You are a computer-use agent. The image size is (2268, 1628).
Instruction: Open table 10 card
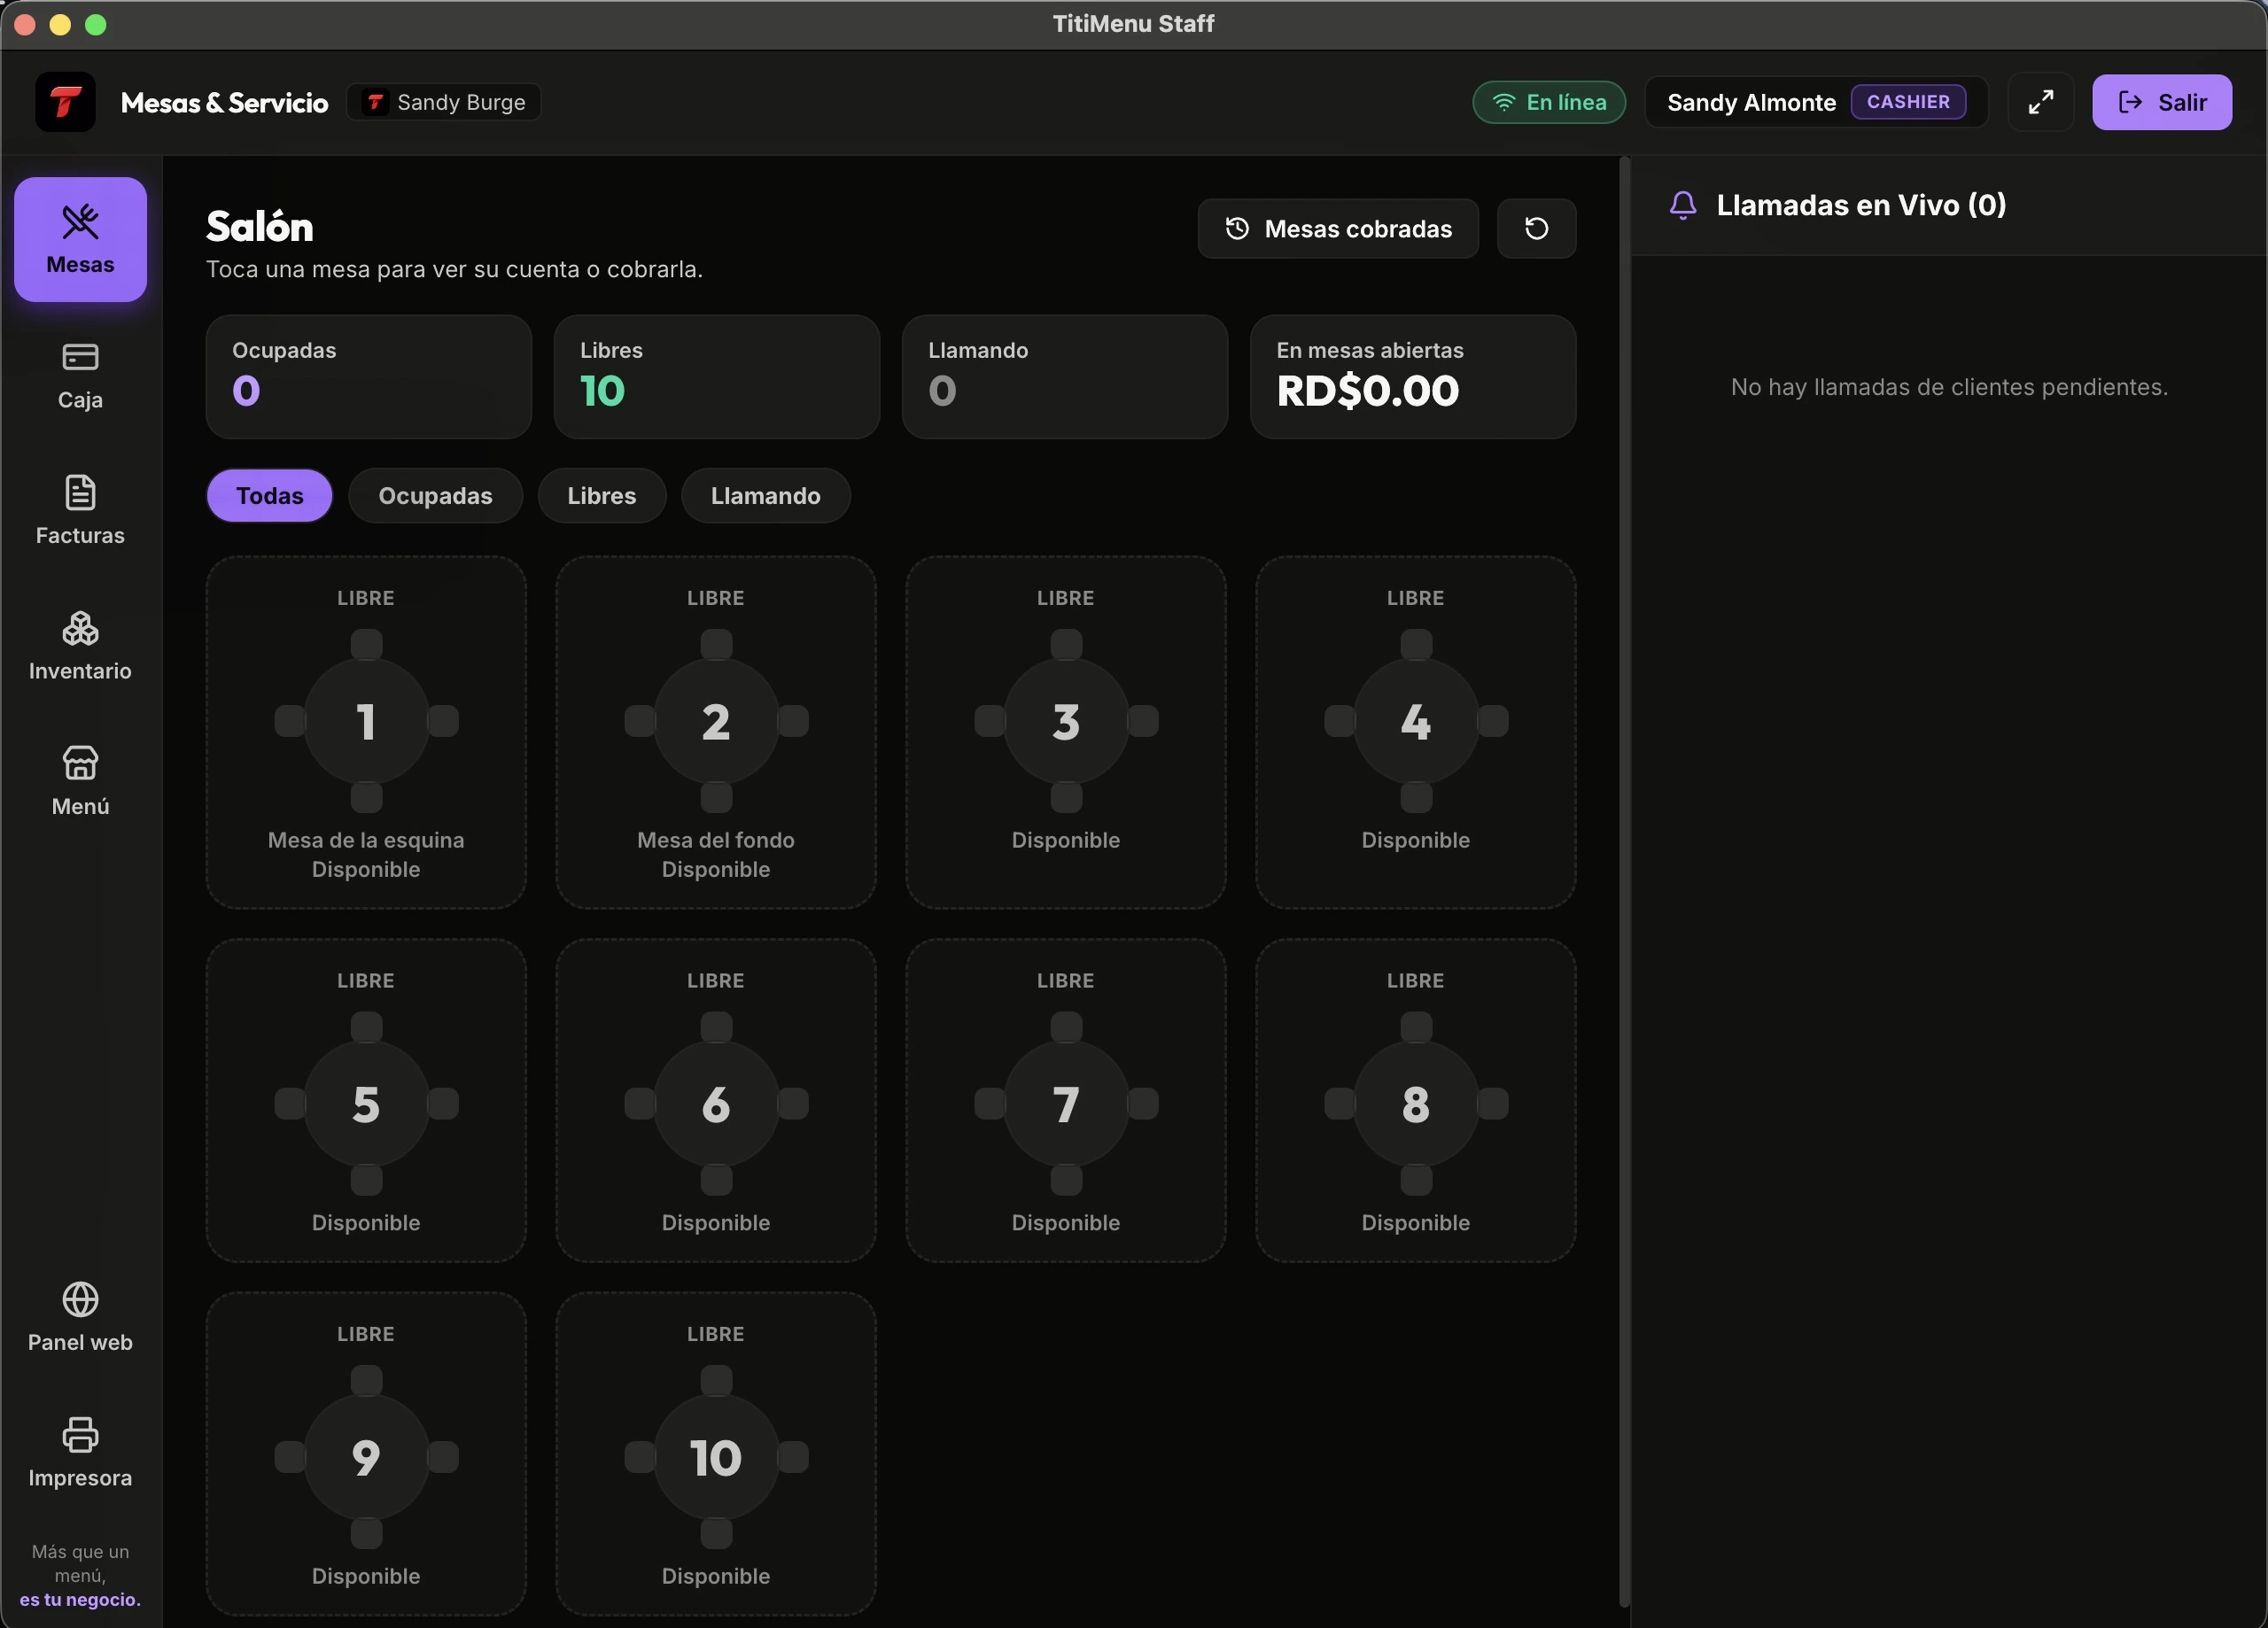(716, 1454)
